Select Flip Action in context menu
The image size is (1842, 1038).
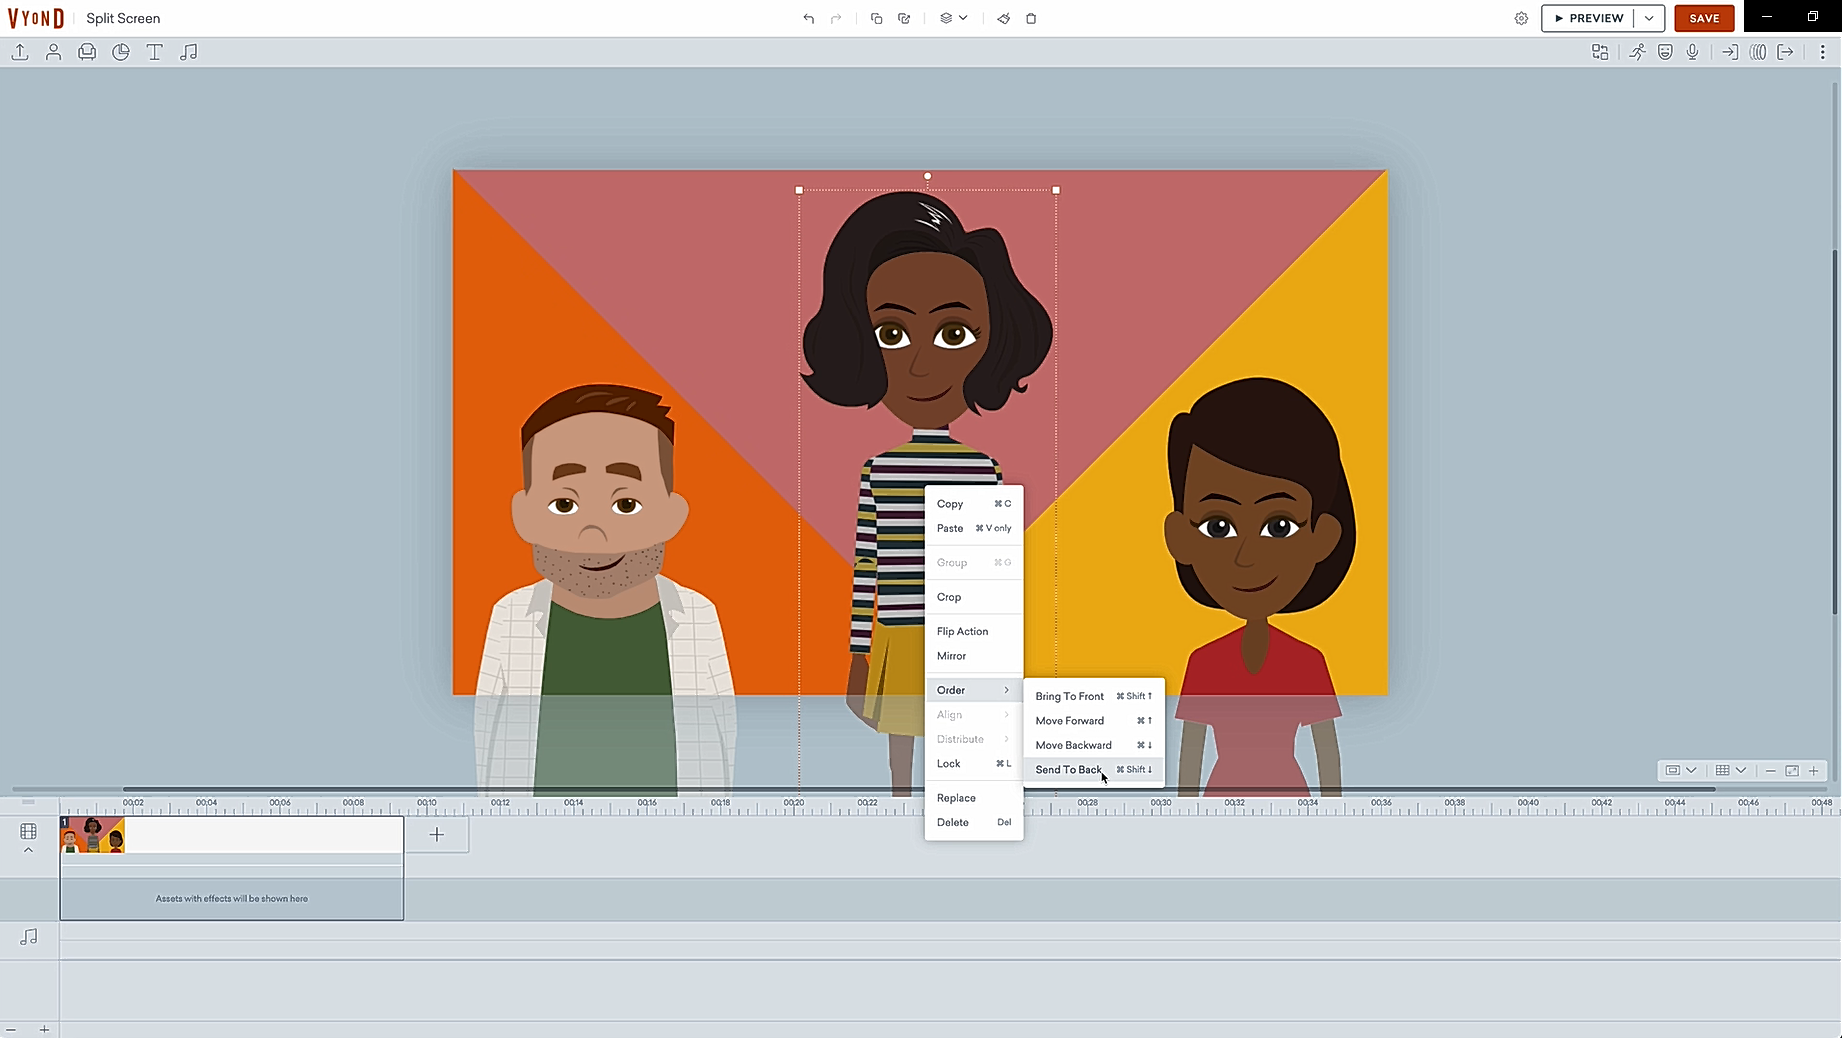(x=962, y=631)
